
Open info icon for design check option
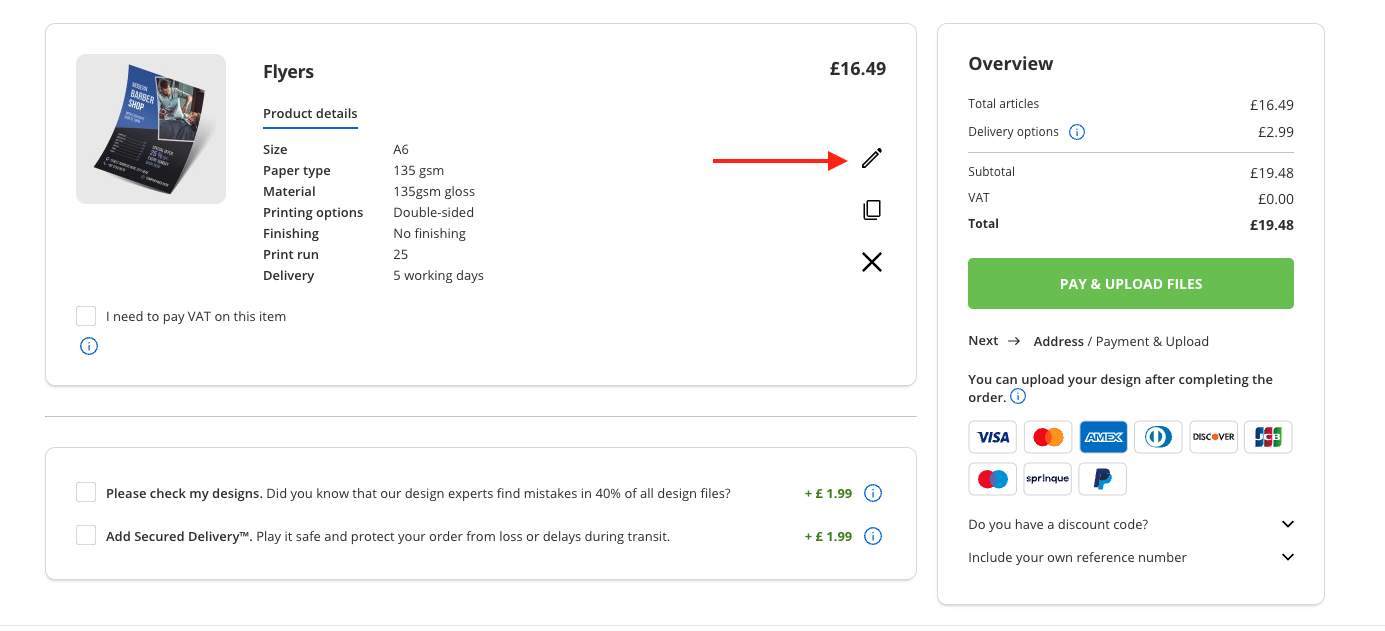click(873, 493)
